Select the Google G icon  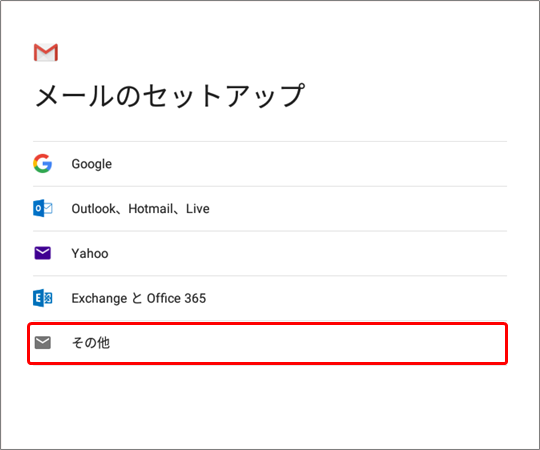click(43, 163)
